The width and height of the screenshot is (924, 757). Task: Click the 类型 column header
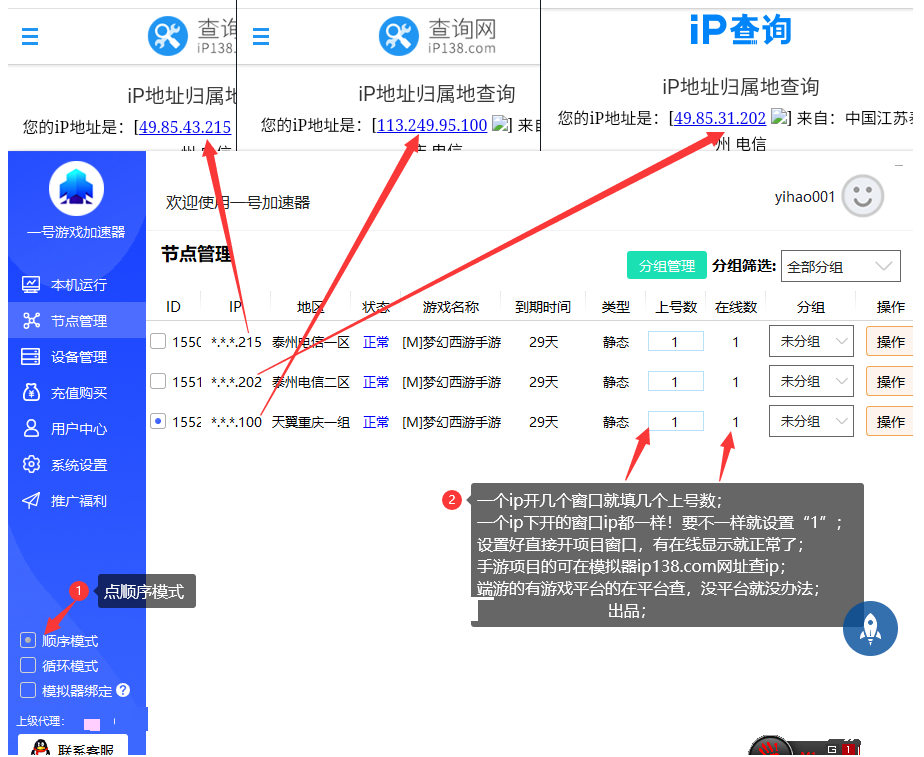pyautogui.click(x=615, y=306)
